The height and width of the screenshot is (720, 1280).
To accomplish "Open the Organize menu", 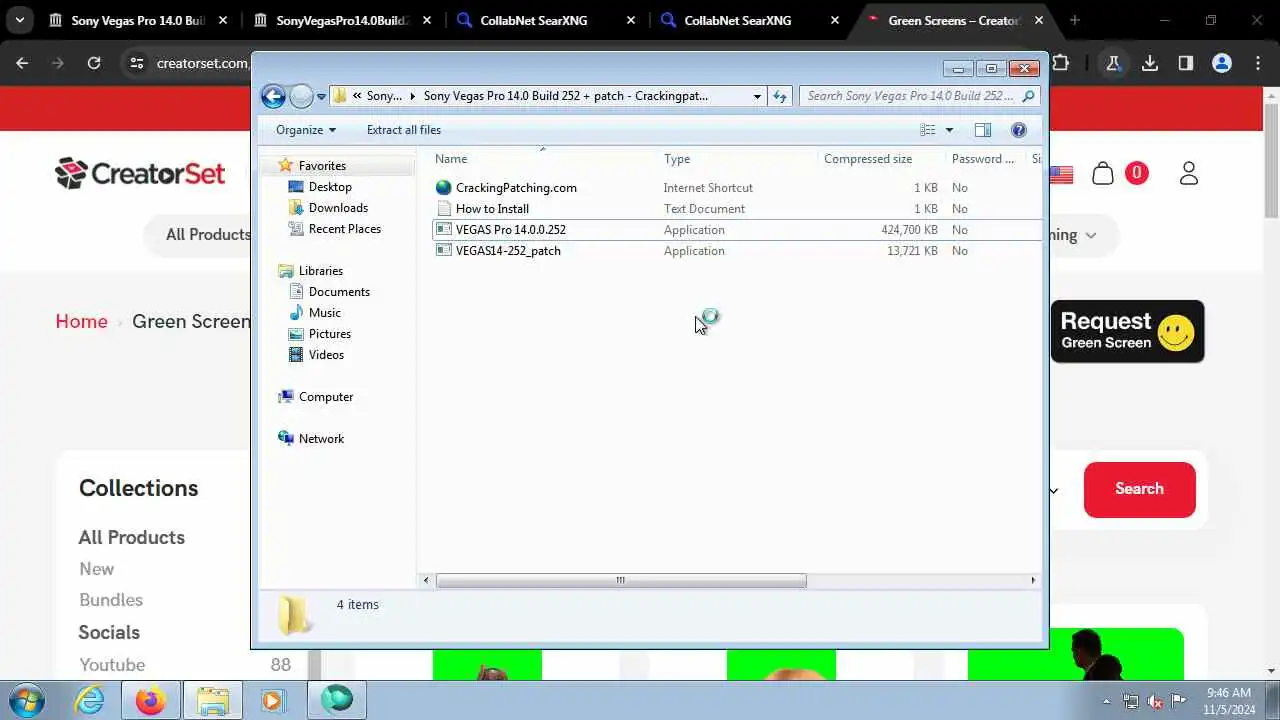I will click(306, 130).
